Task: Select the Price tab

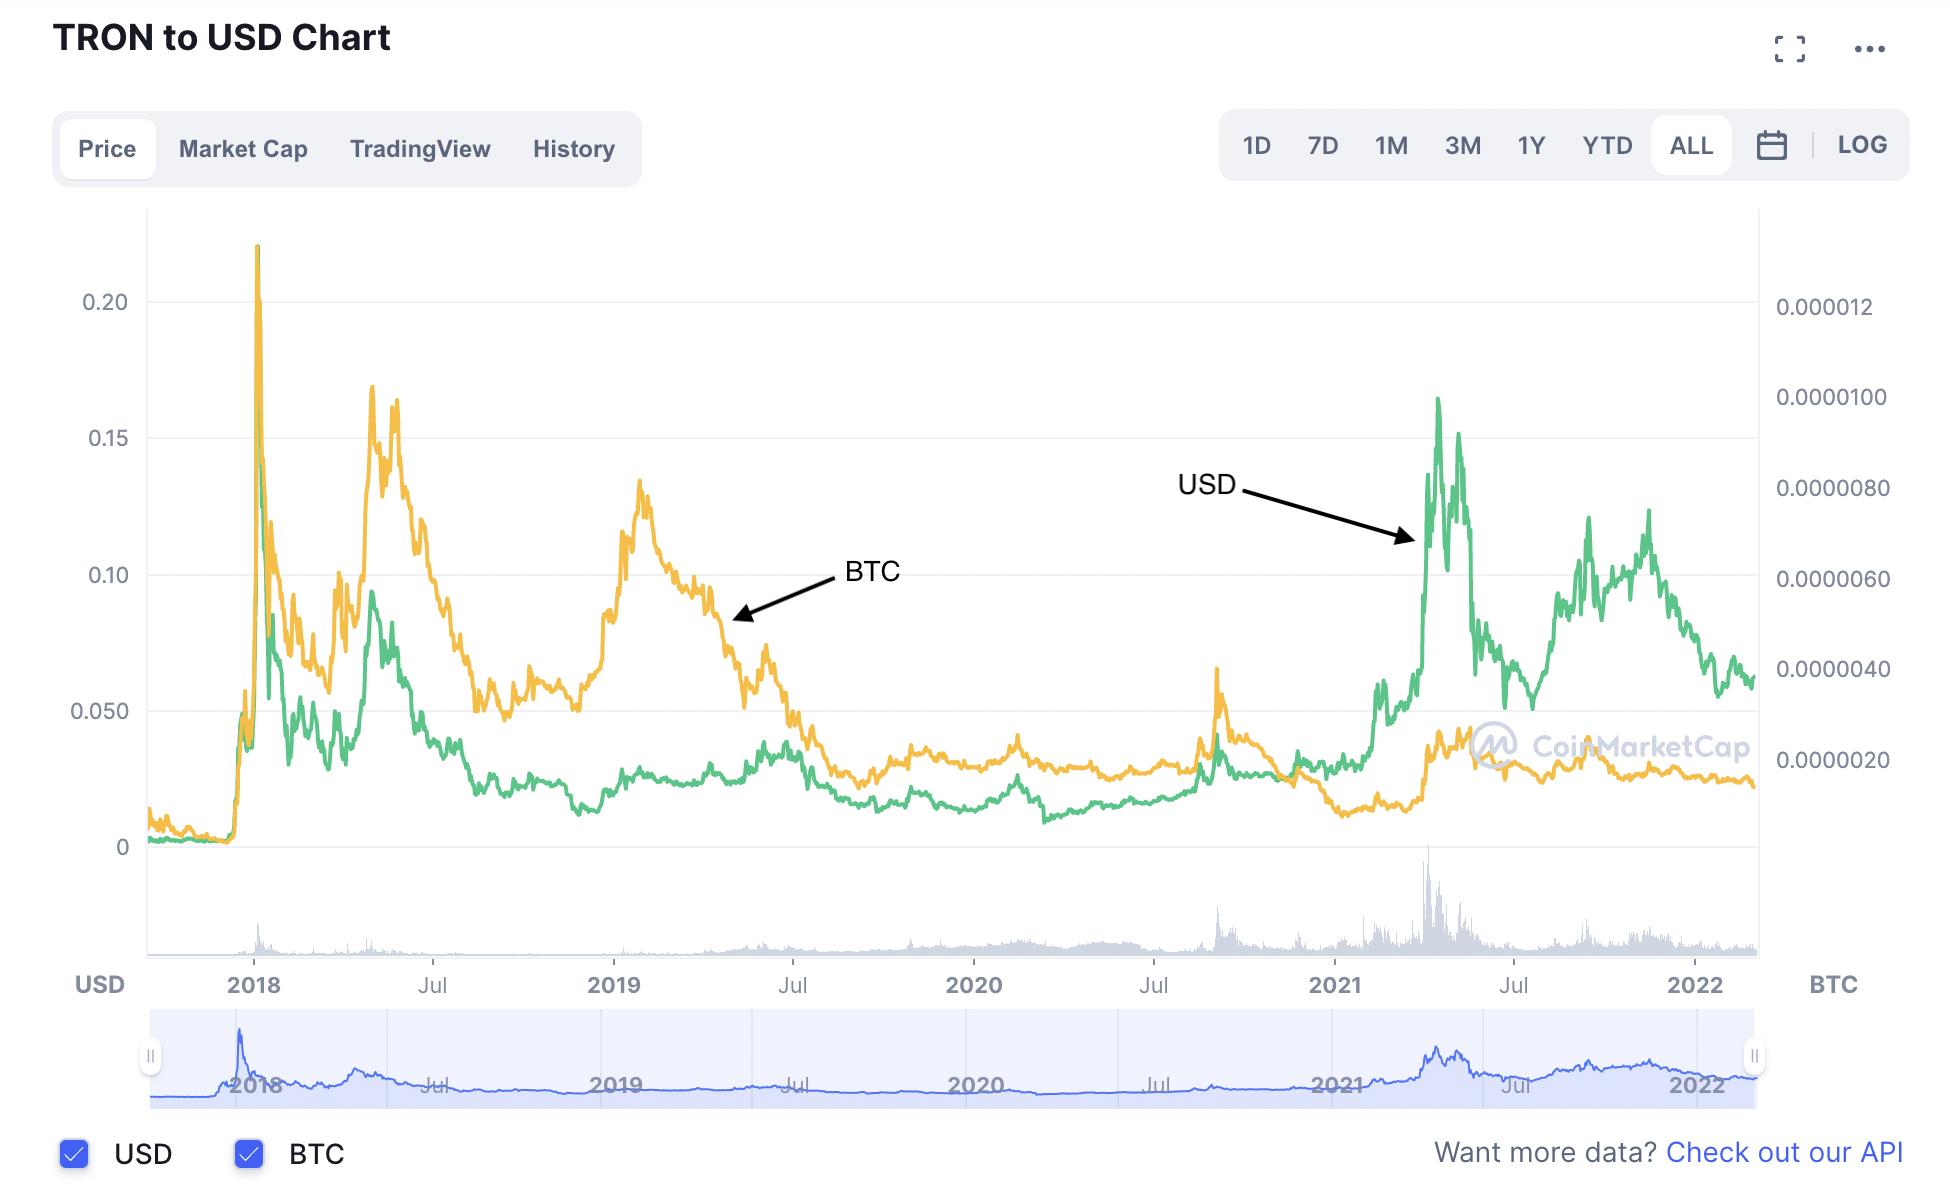Action: coord(107,149)
